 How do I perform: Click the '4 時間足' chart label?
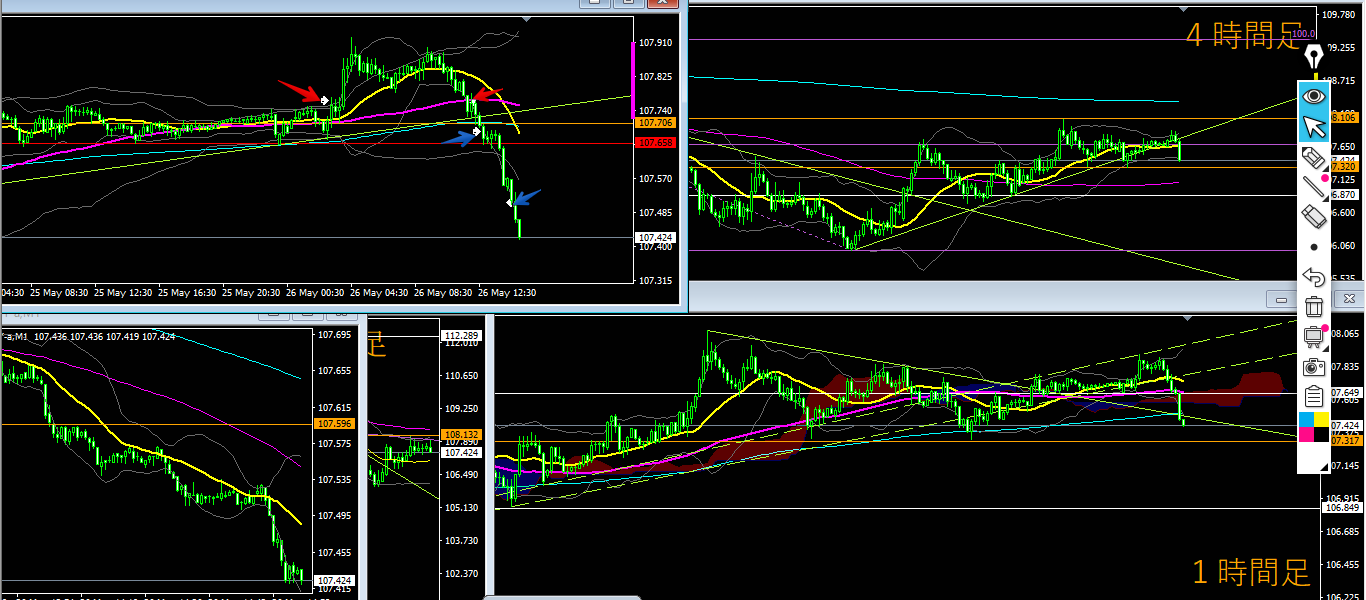coord(1242,36)
